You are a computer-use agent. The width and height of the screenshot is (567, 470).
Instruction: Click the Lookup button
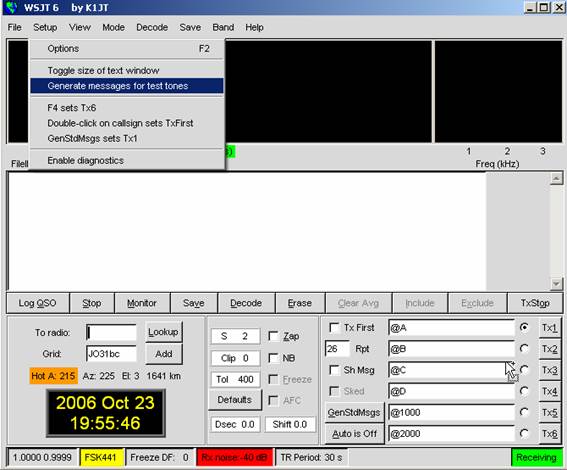pos(163,332)
